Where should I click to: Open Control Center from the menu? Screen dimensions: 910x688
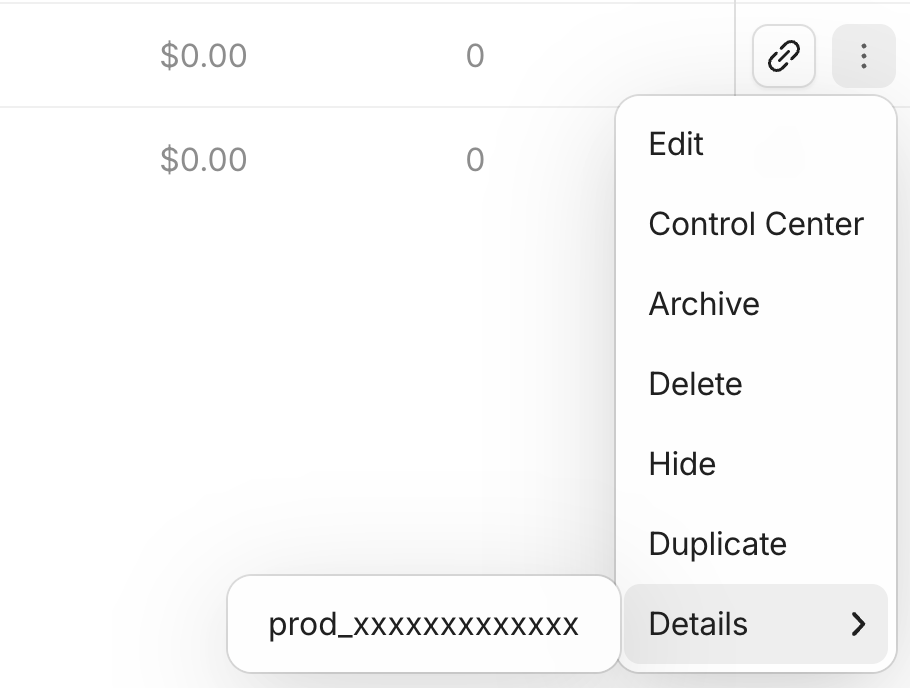[x=756, y=224]
